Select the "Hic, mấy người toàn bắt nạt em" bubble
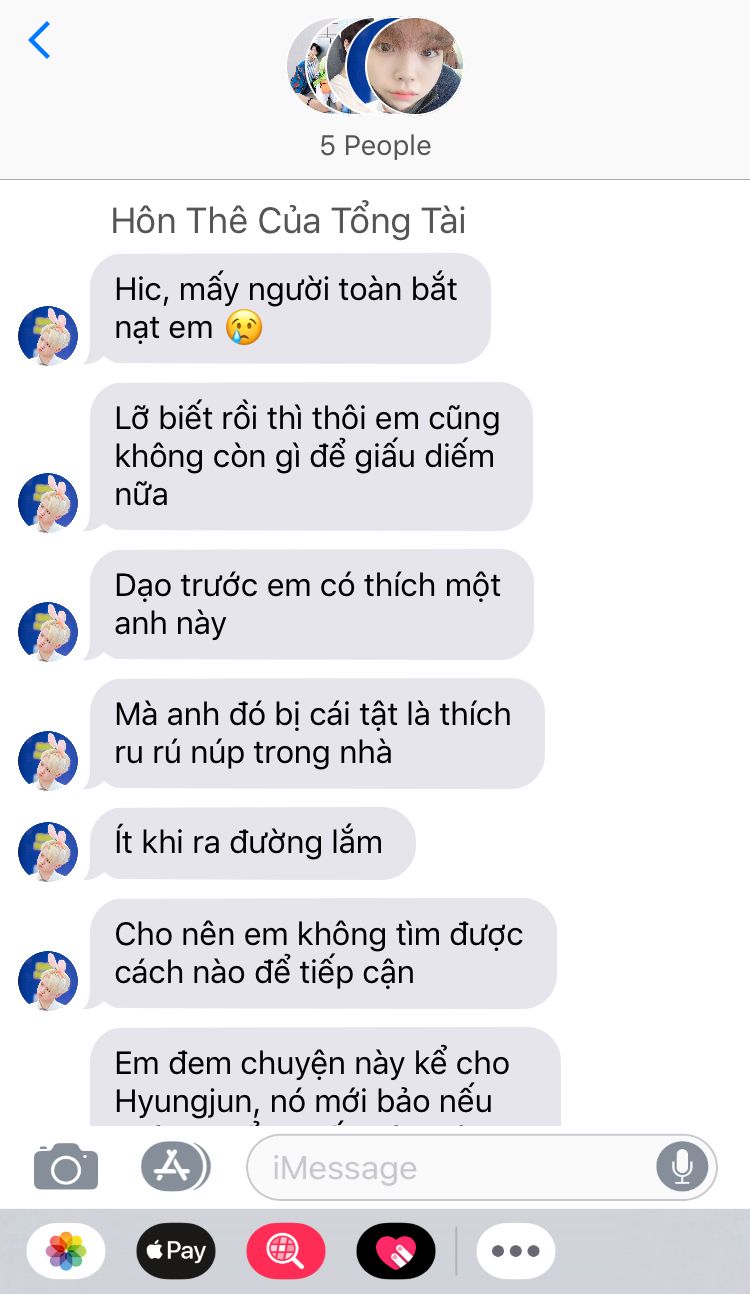Image resolution: width=750 pixels, height=1294 pixels. coord(290,308)
